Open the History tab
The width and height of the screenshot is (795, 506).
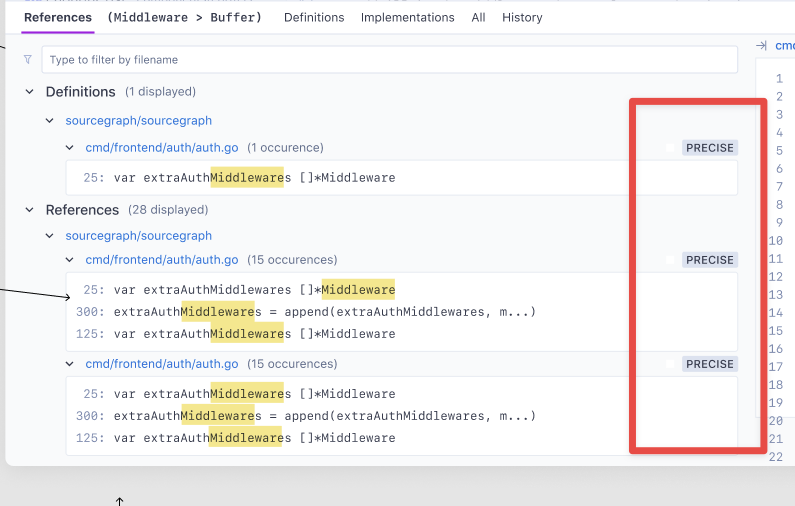coord(522,17)
